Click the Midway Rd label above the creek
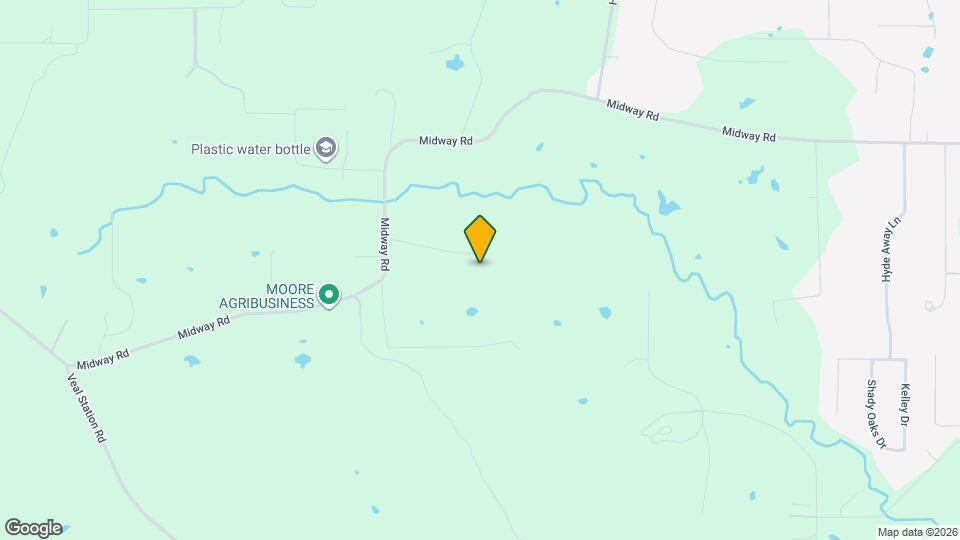 pos(446,141)
